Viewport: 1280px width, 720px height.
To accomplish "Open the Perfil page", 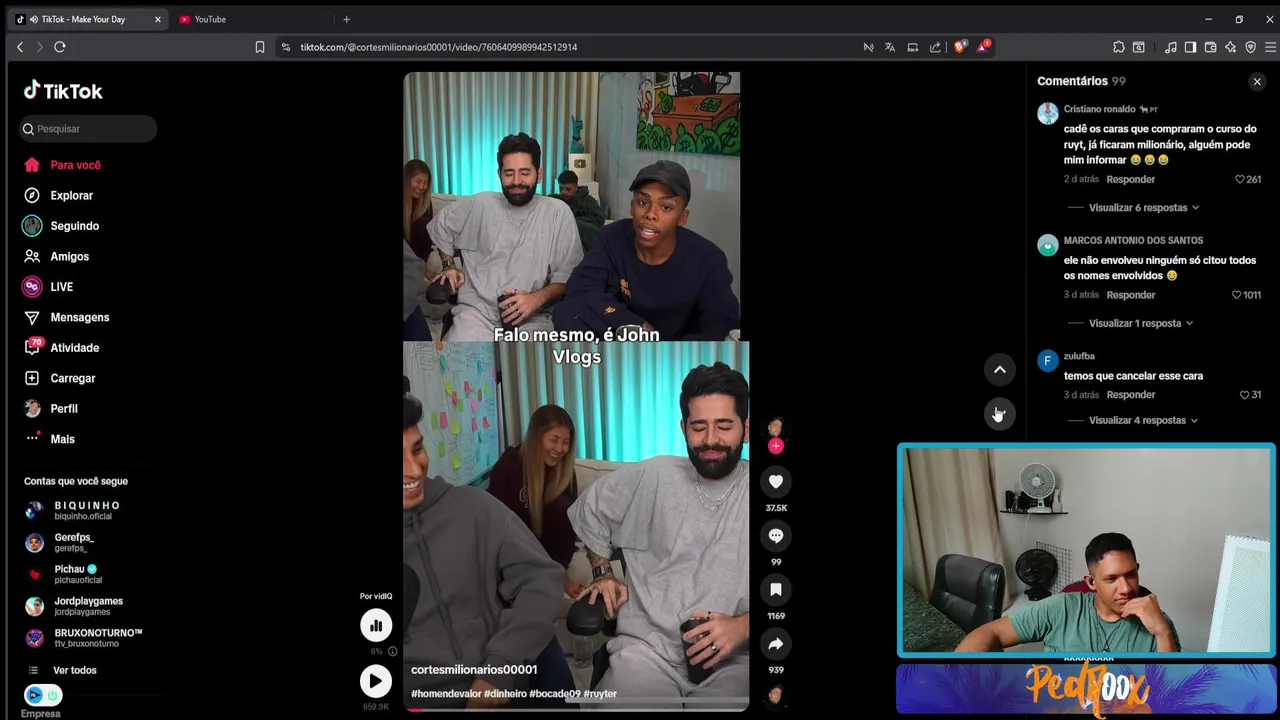I will 50,409.
